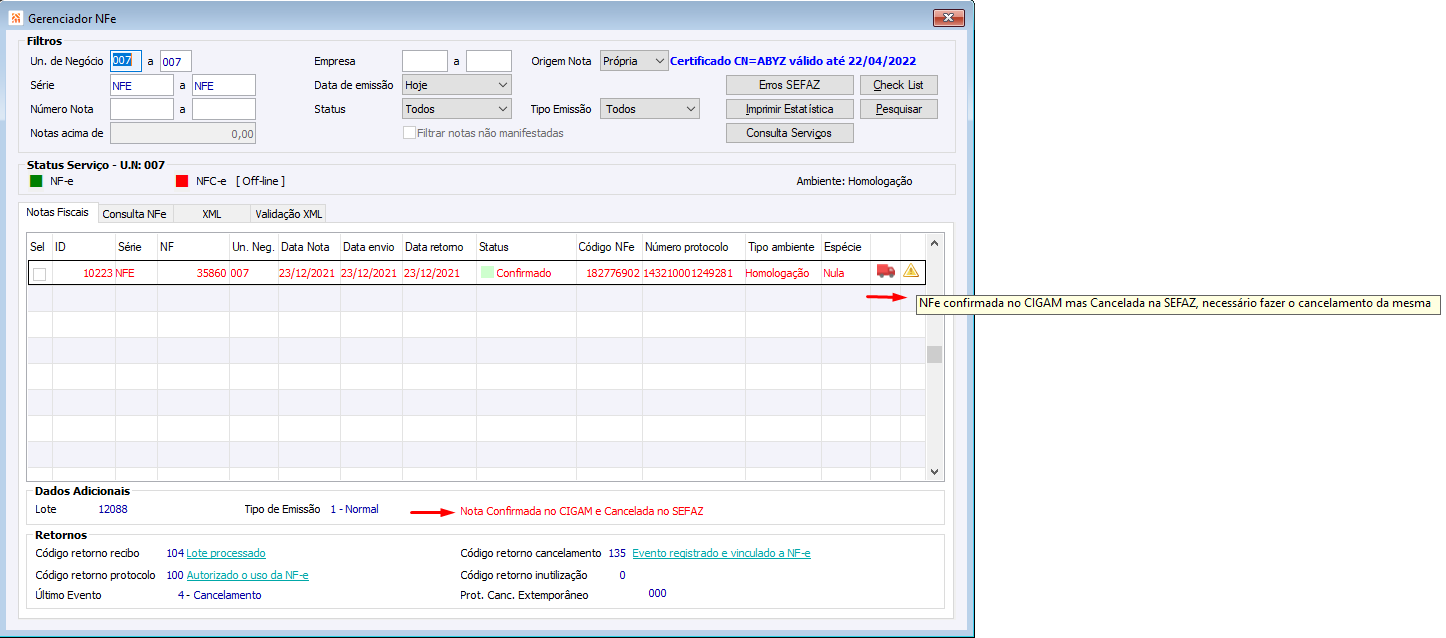Toggle Filtrar notas não manifestadas checkbox
The width and height of the screenshot is (1446, 638).
(x=409, y=133)
